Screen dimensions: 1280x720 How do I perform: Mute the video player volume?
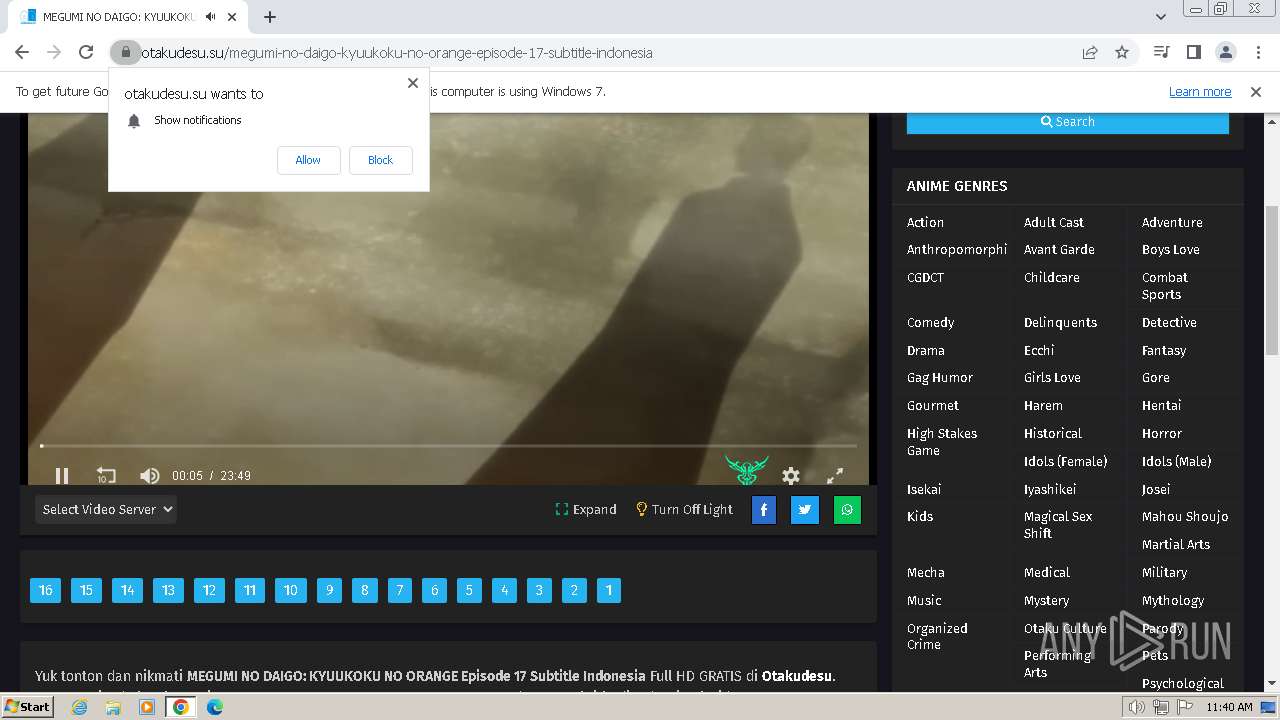click(x=149, y=476)
